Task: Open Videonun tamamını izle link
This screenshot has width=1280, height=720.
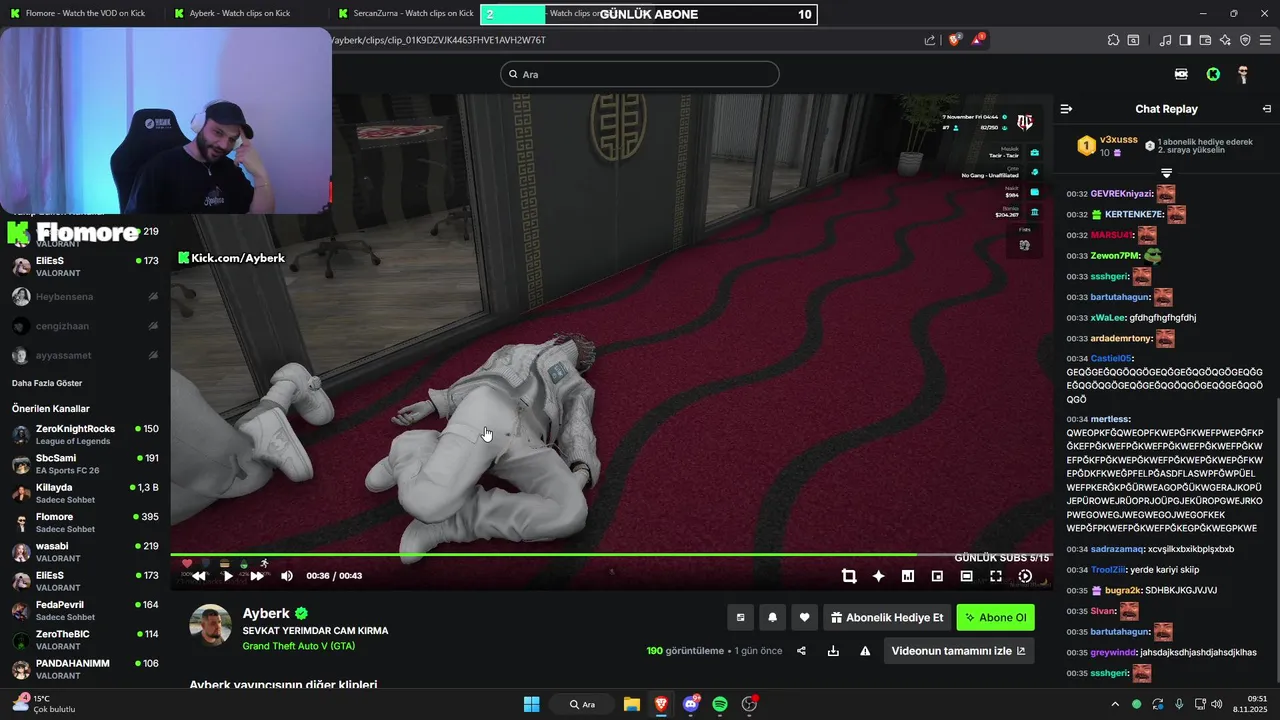Action: click(958, 651)
